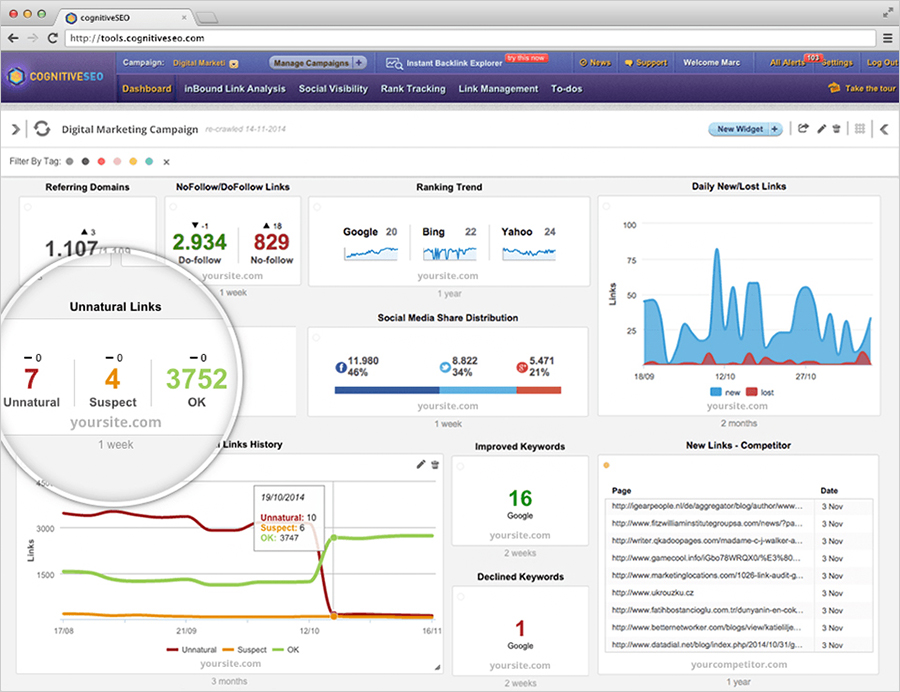Click the browser address bar
The height and width of the screenshot is (692, 900).
[470, 38]
